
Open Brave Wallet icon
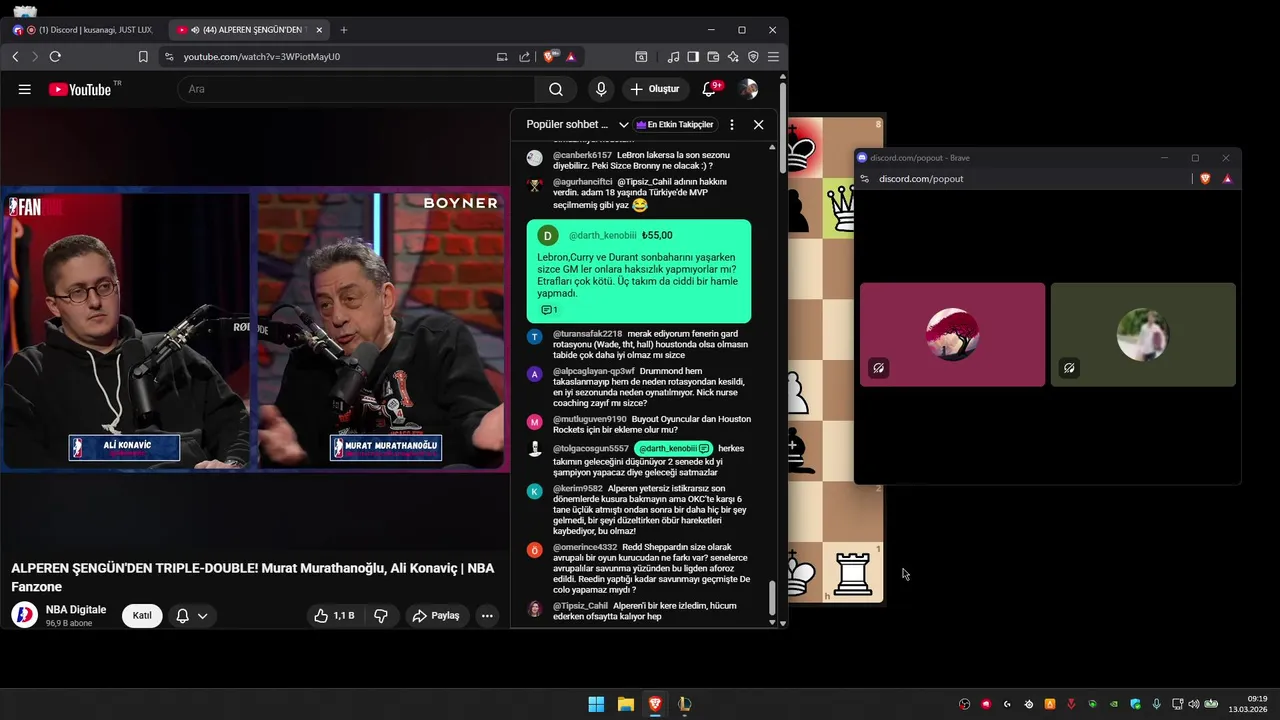click(713, 57)
